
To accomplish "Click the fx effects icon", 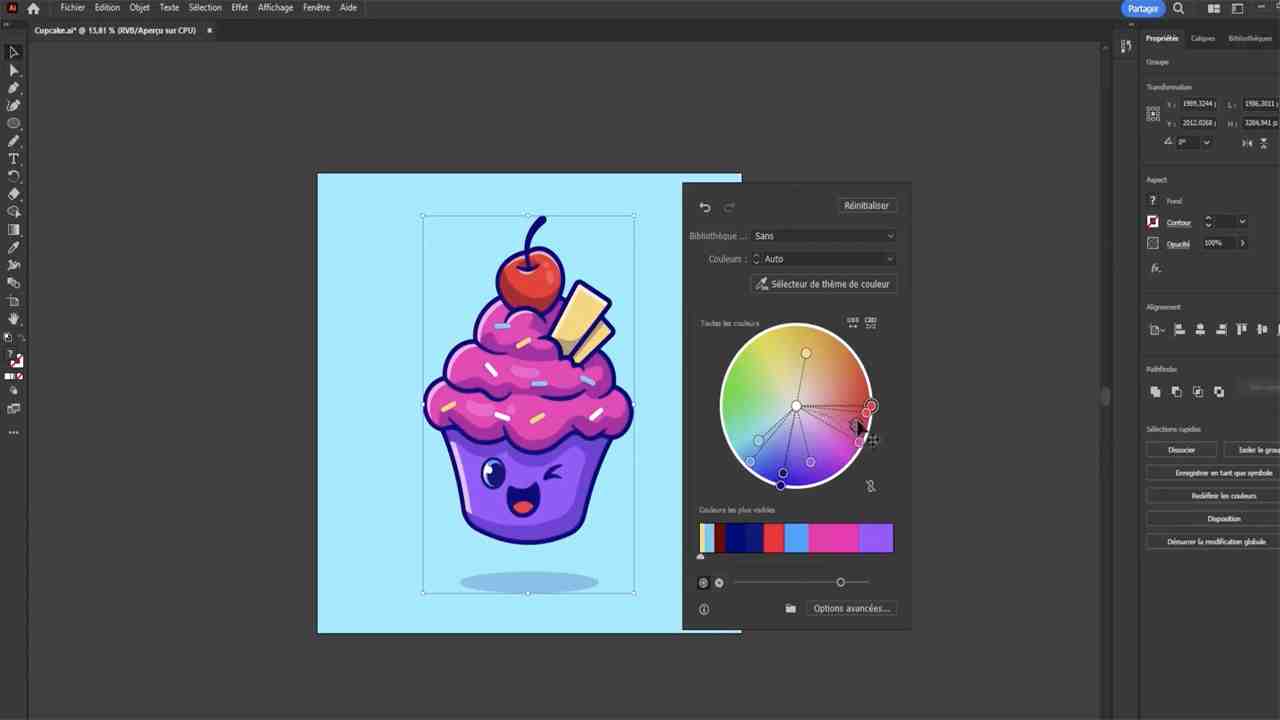I will coord(1155,268).
